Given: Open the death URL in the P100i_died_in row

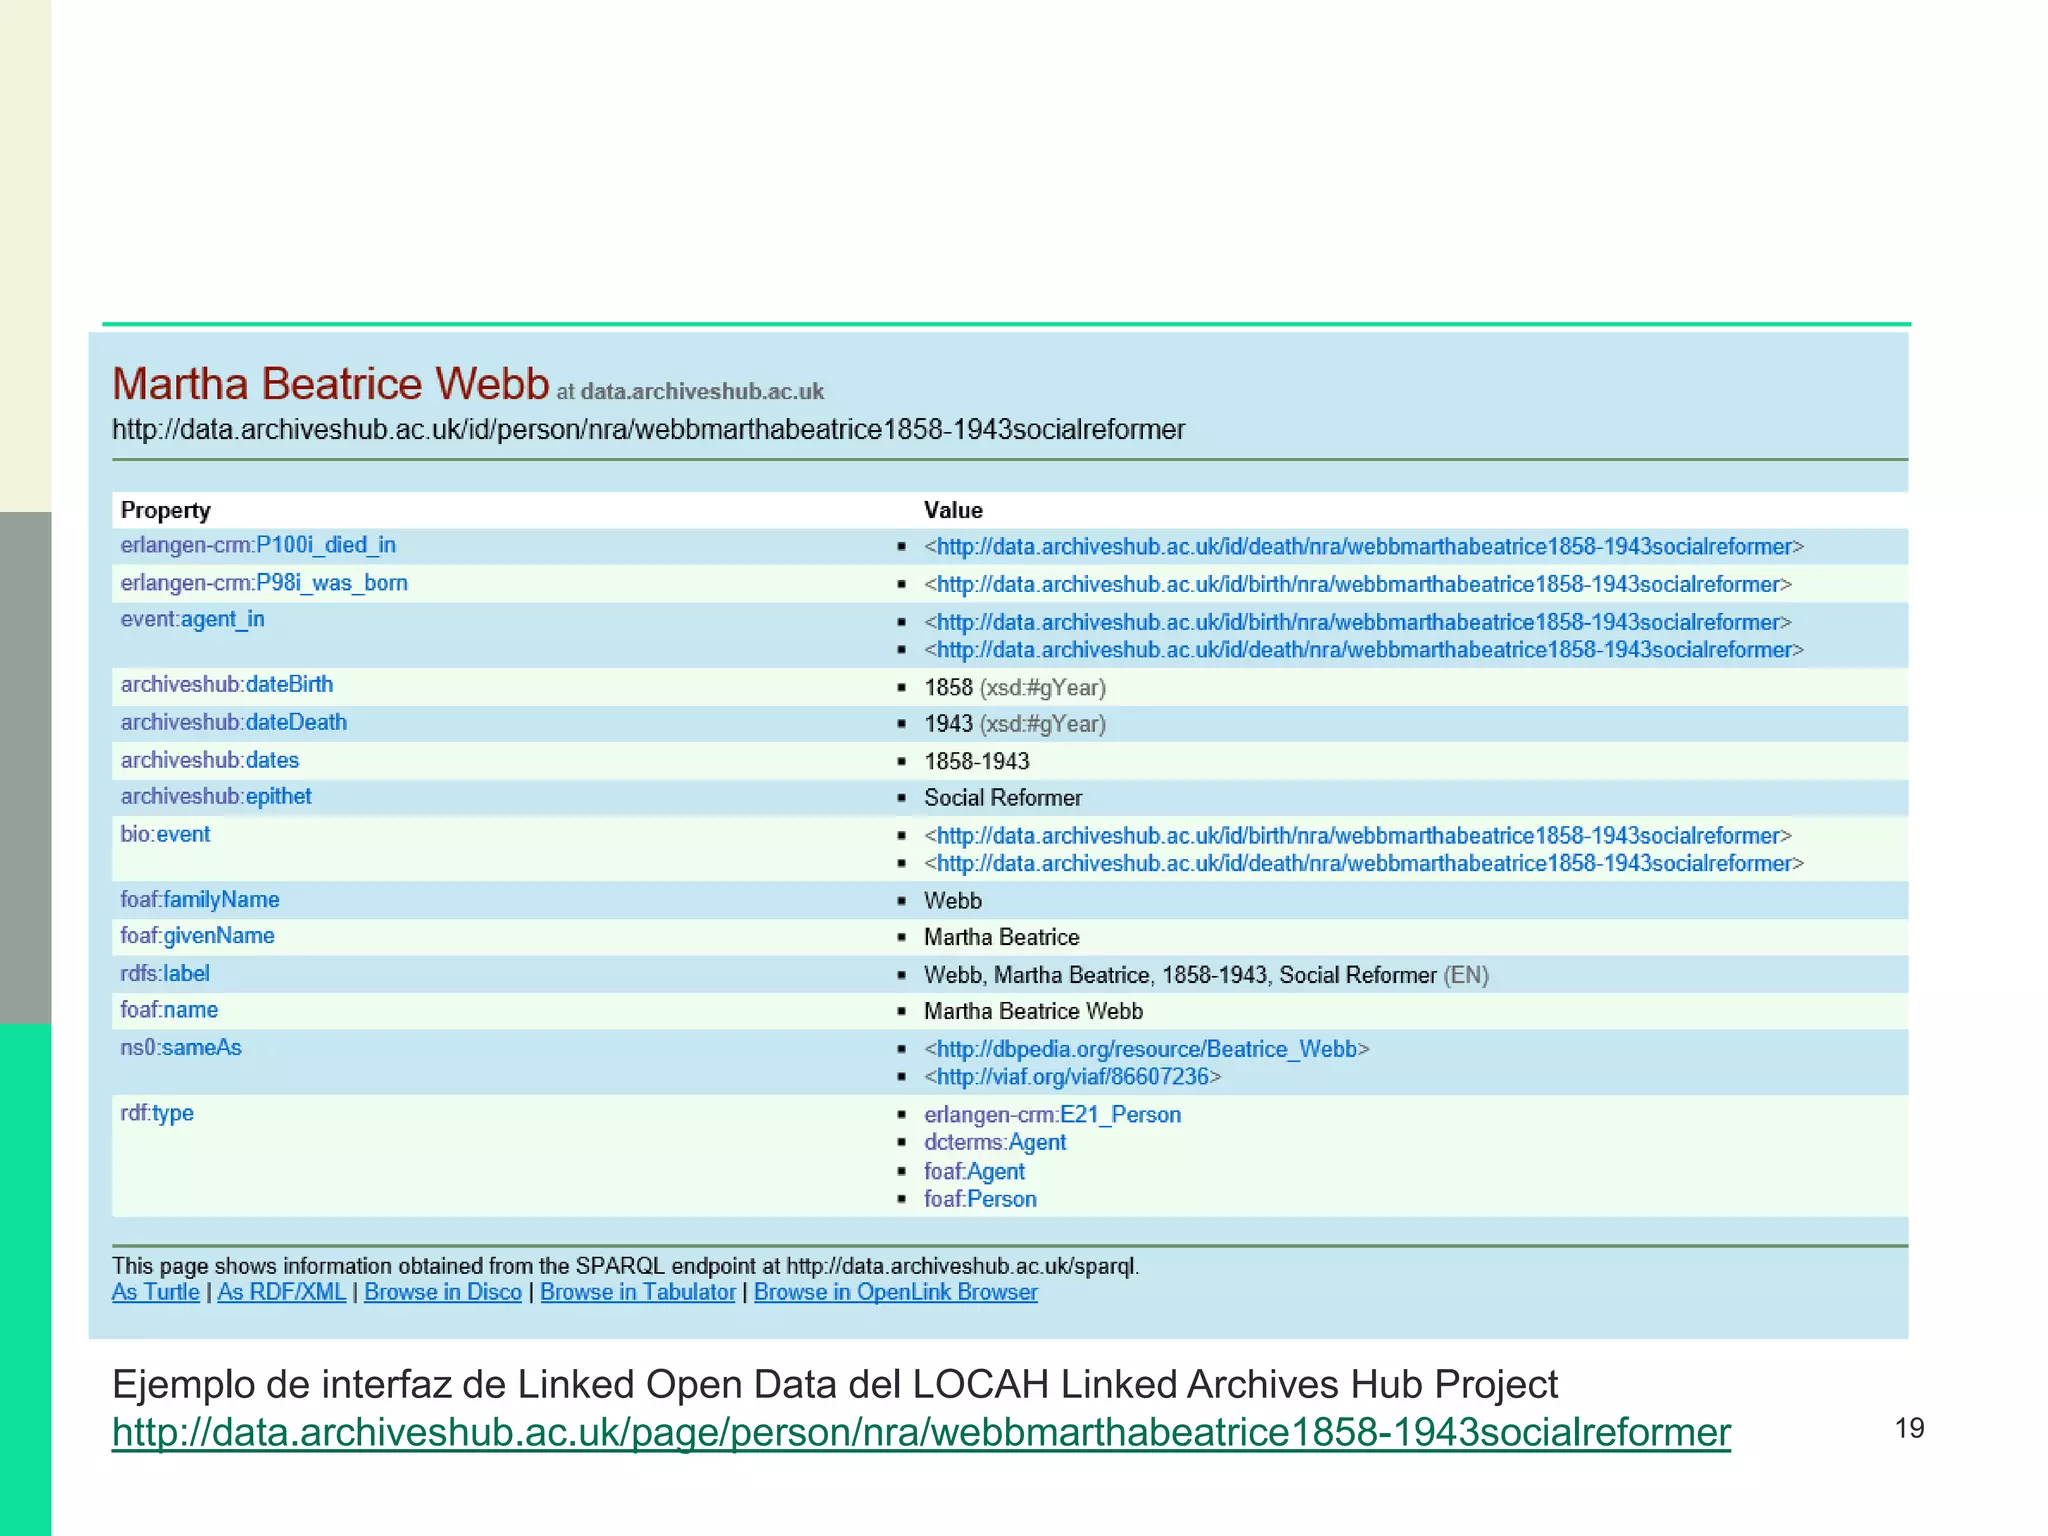Looking at the screenshot, I should click(1364, 547).
